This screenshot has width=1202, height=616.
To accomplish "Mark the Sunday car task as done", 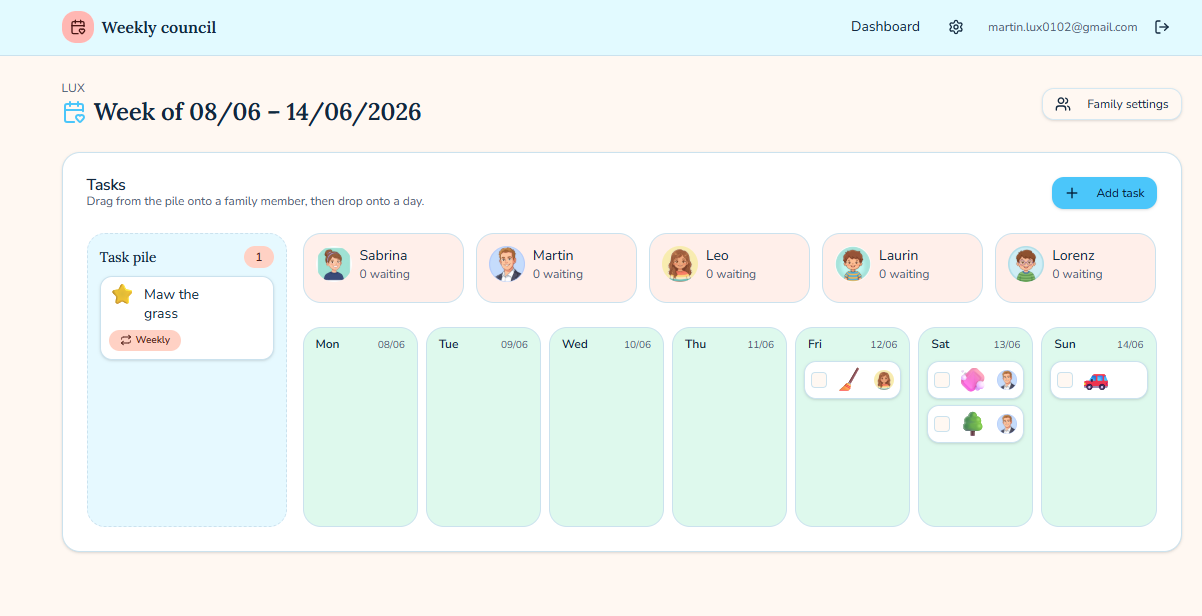I will click(1065, 380).
